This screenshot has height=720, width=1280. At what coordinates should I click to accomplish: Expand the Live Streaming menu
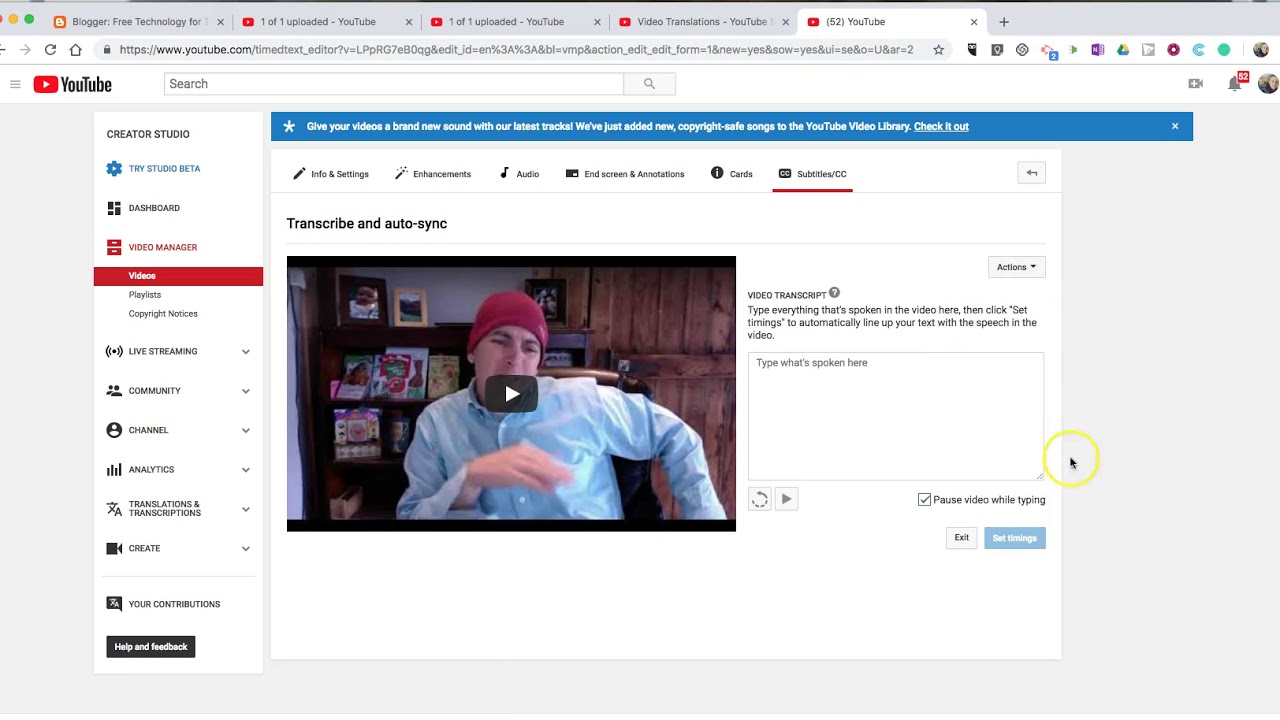click(162, 351)
